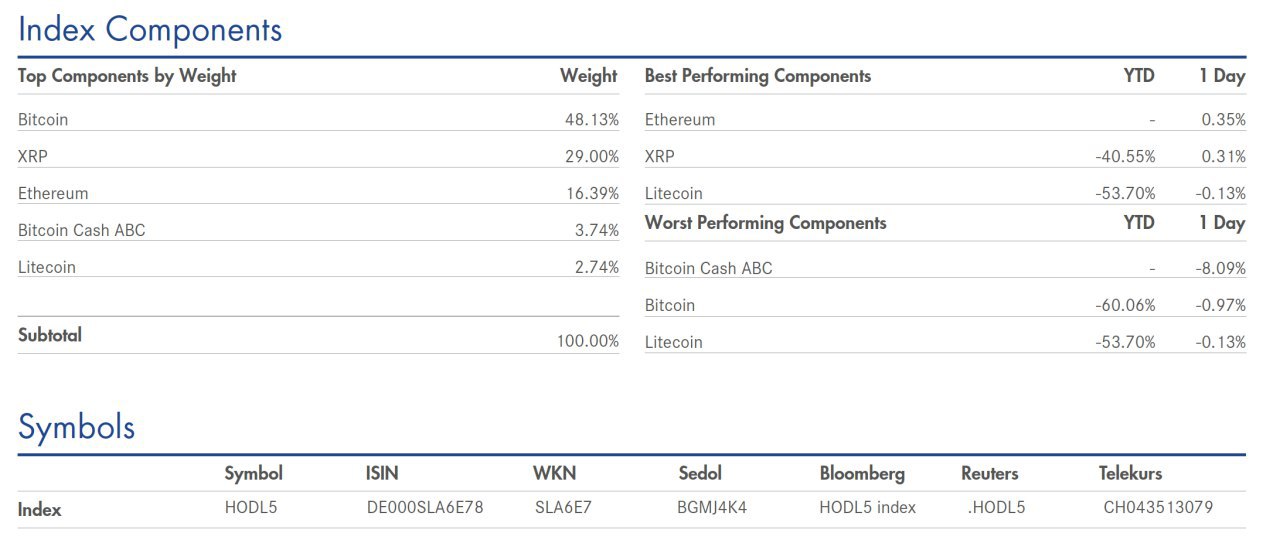This screenshot has width=1280, height=540.
Task: Click Litecoin in Top Components by Weight
Action: coord(47,268)
